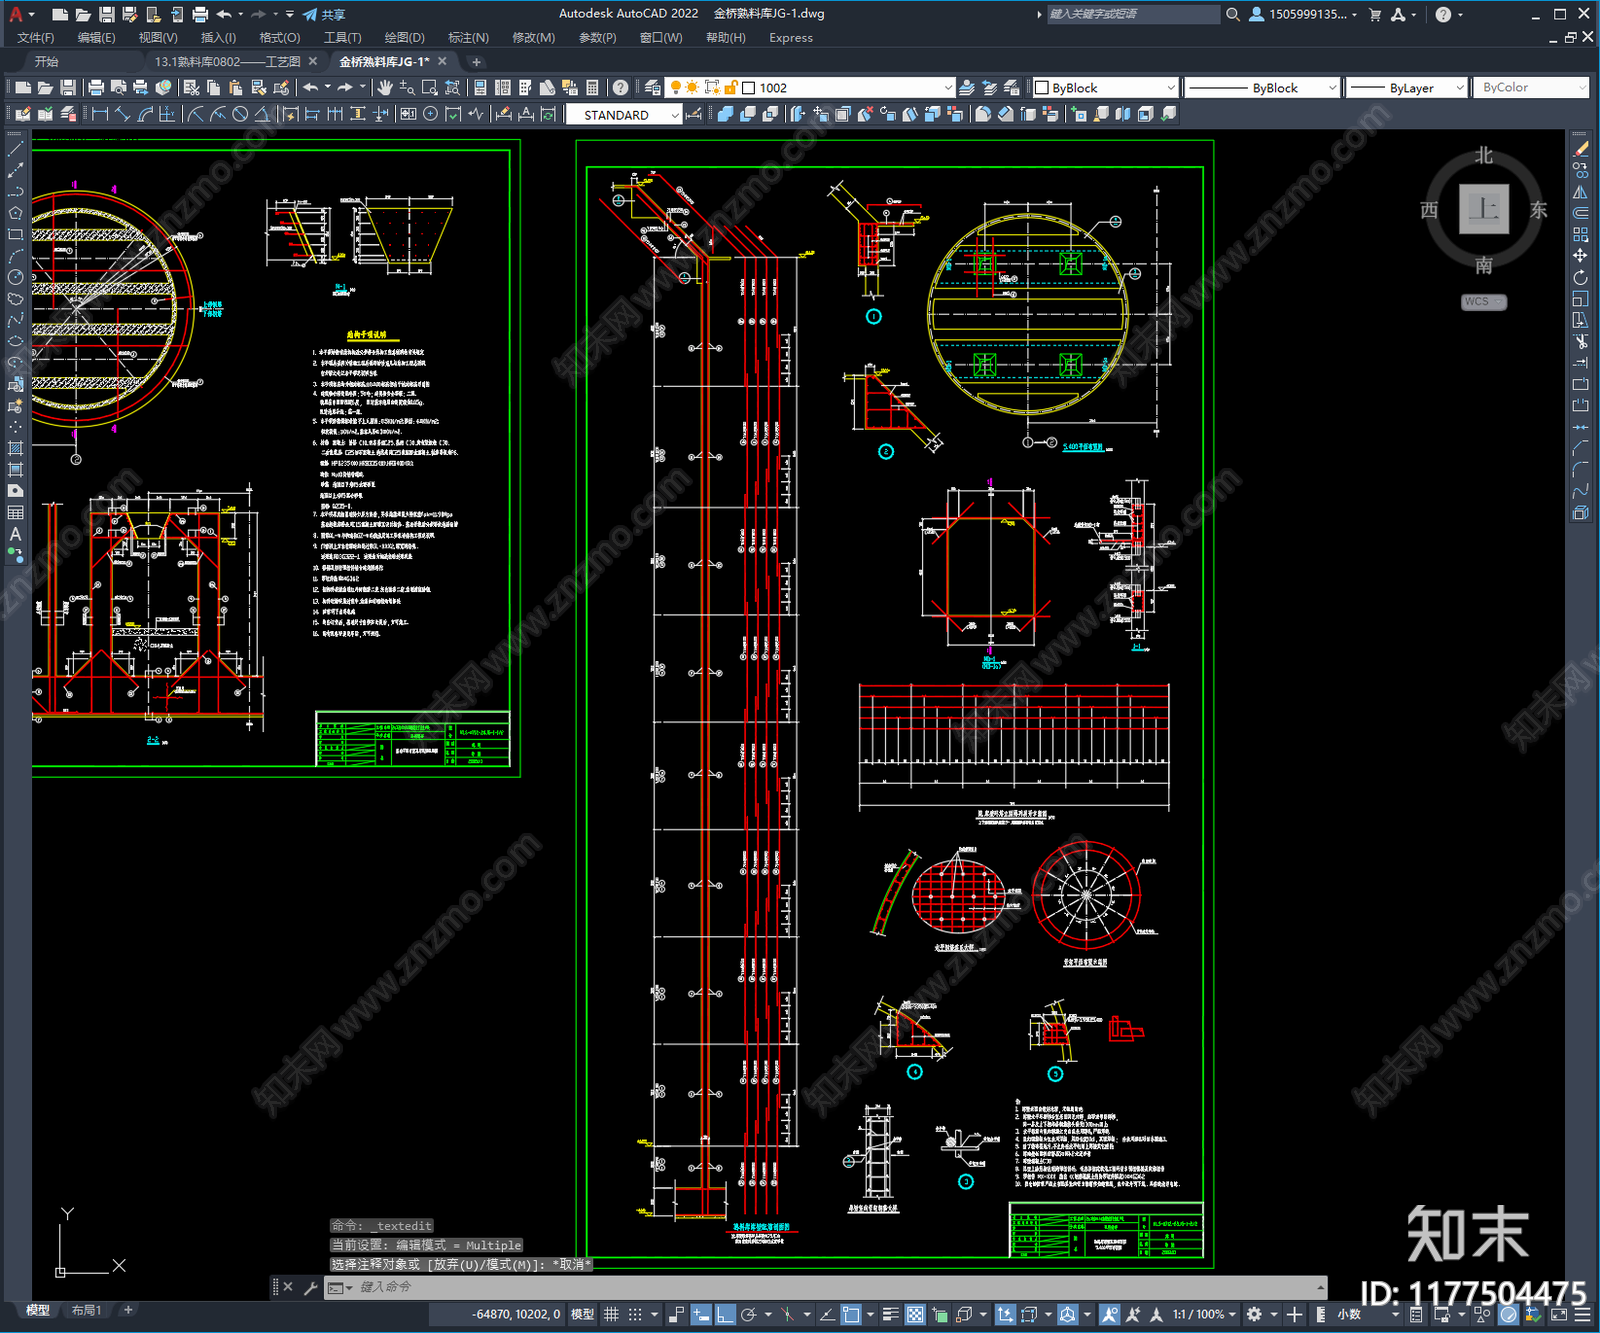
Task: Click the WCS button below the ViewCube
Action: tap(1483, 302)
